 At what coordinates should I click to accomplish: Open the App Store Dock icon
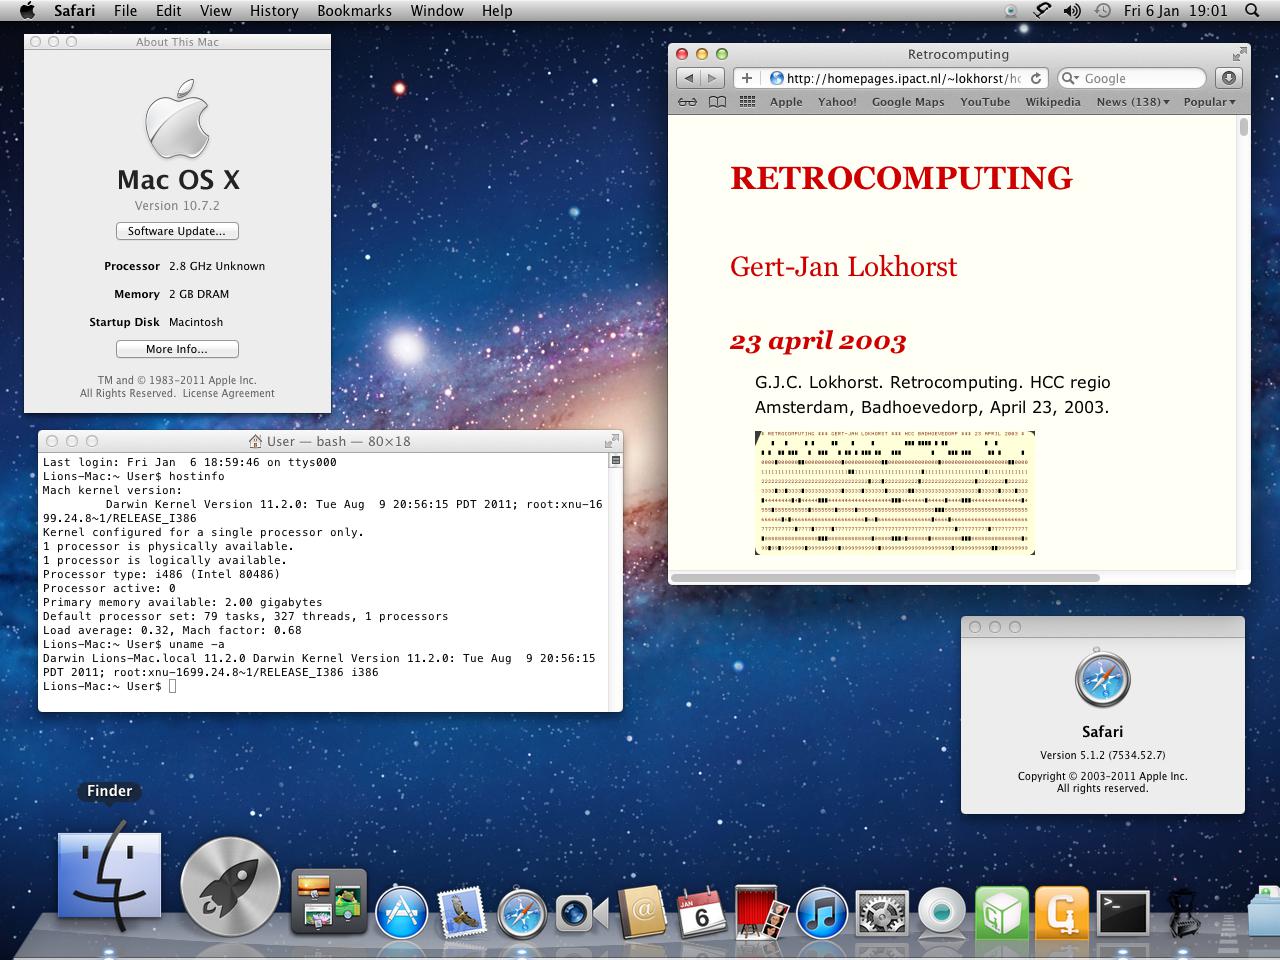click(402, 912)
